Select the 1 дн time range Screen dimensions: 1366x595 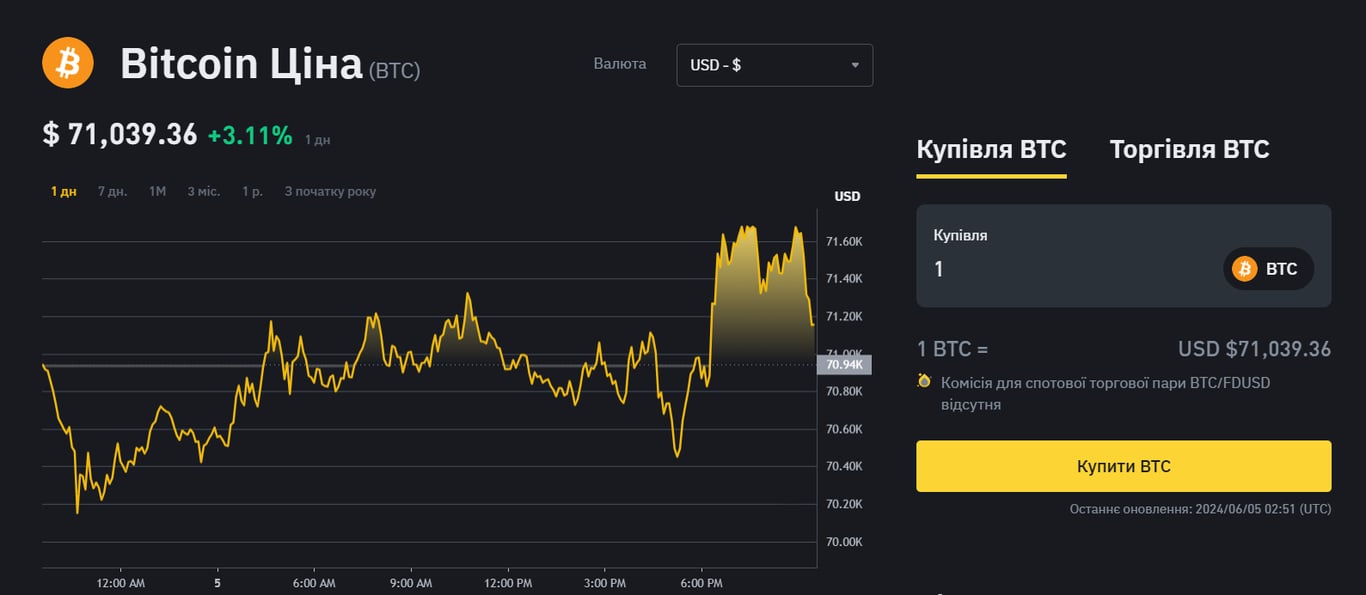(x=62, y=191)
